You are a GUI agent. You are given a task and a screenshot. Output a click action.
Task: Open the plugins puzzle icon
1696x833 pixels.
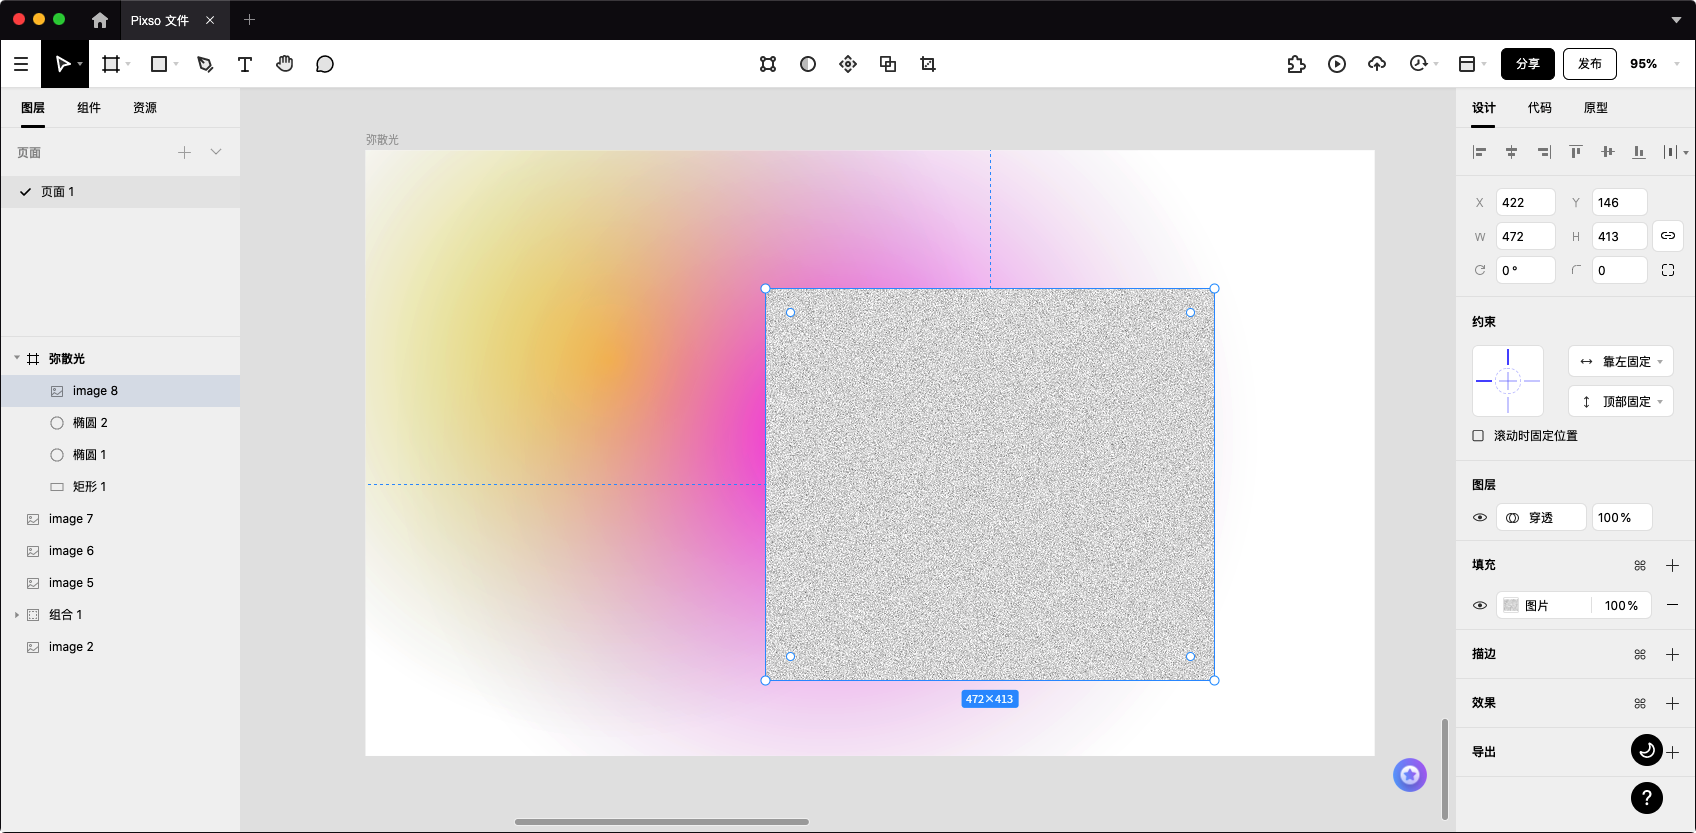pyautogui.click(x=1296, y=64)
